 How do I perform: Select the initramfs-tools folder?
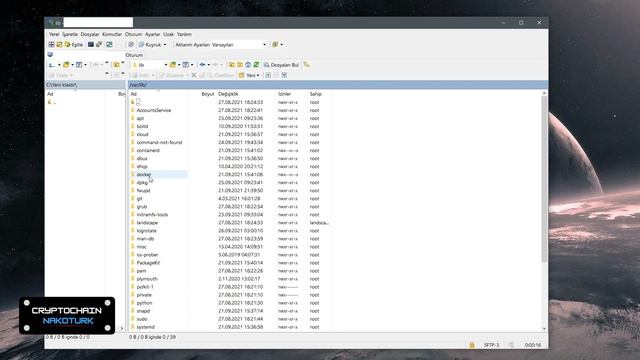152,215
